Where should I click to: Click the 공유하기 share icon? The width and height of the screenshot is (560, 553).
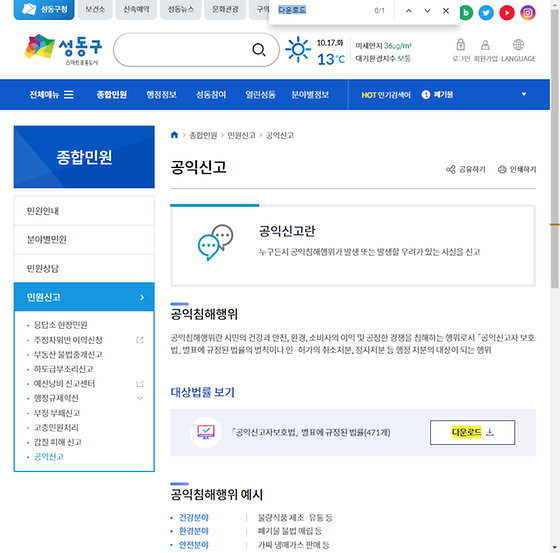click(x=451, y=169)
